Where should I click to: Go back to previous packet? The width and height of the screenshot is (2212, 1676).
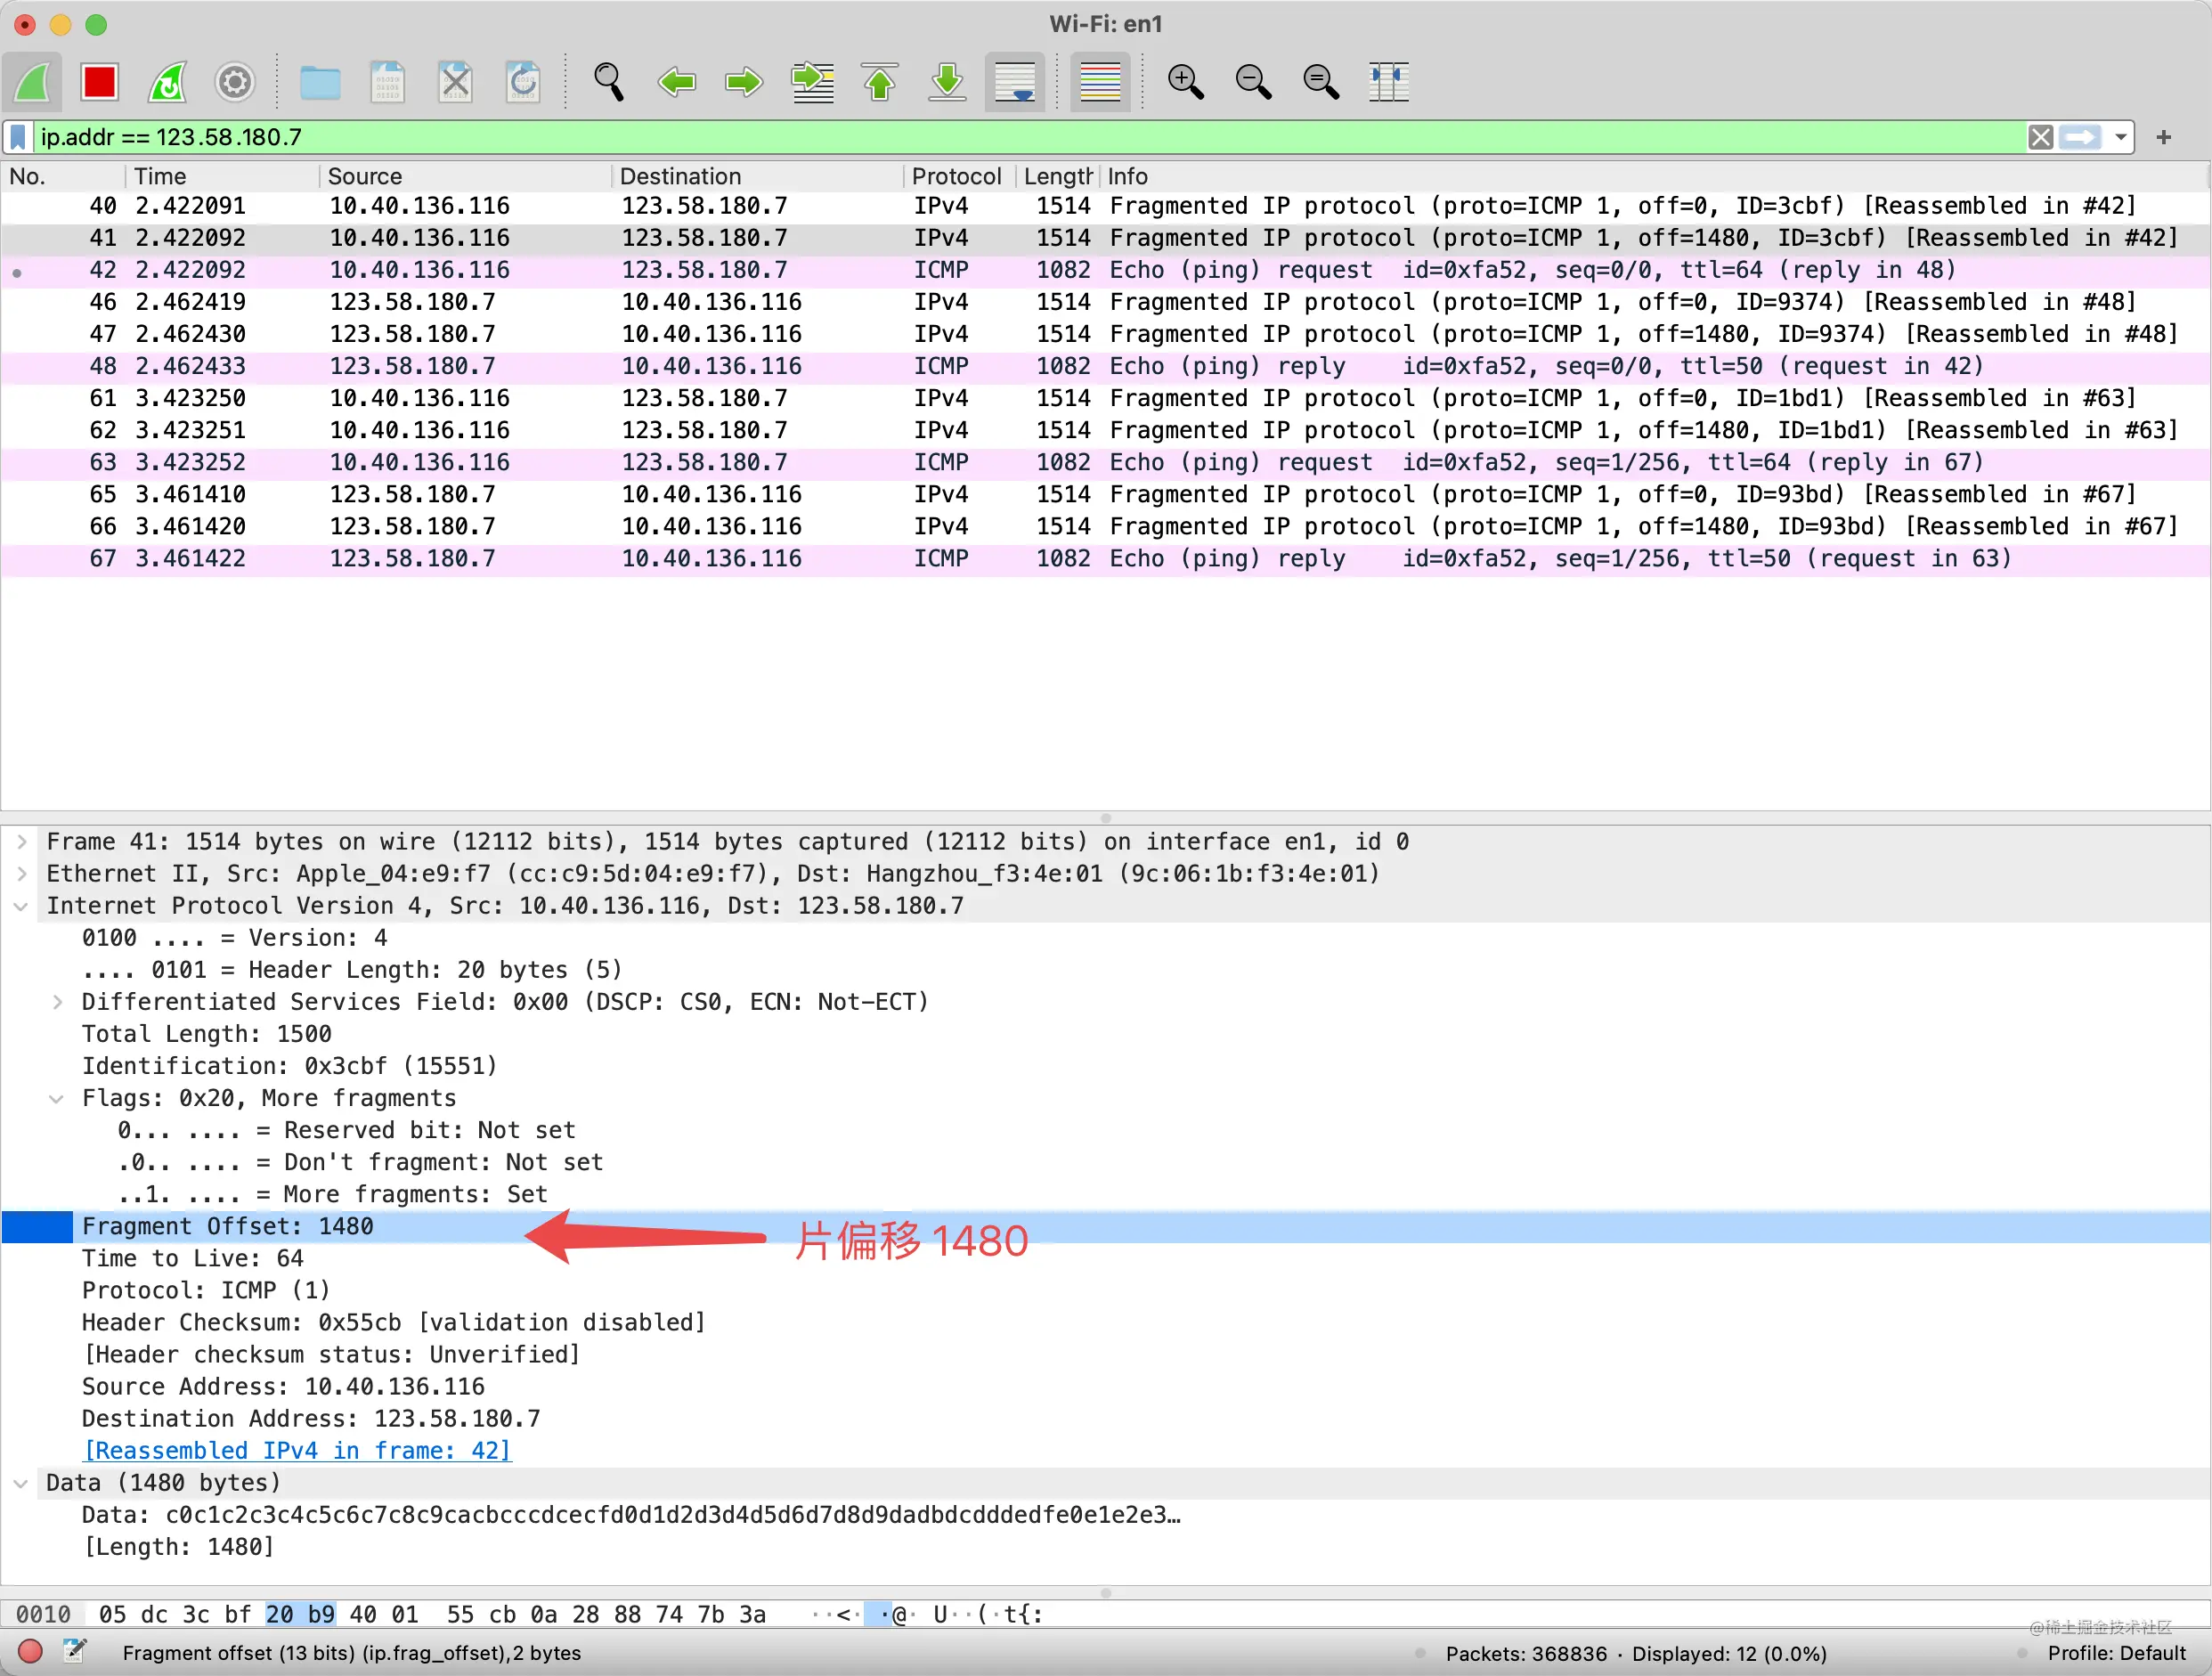coord(677,82)
